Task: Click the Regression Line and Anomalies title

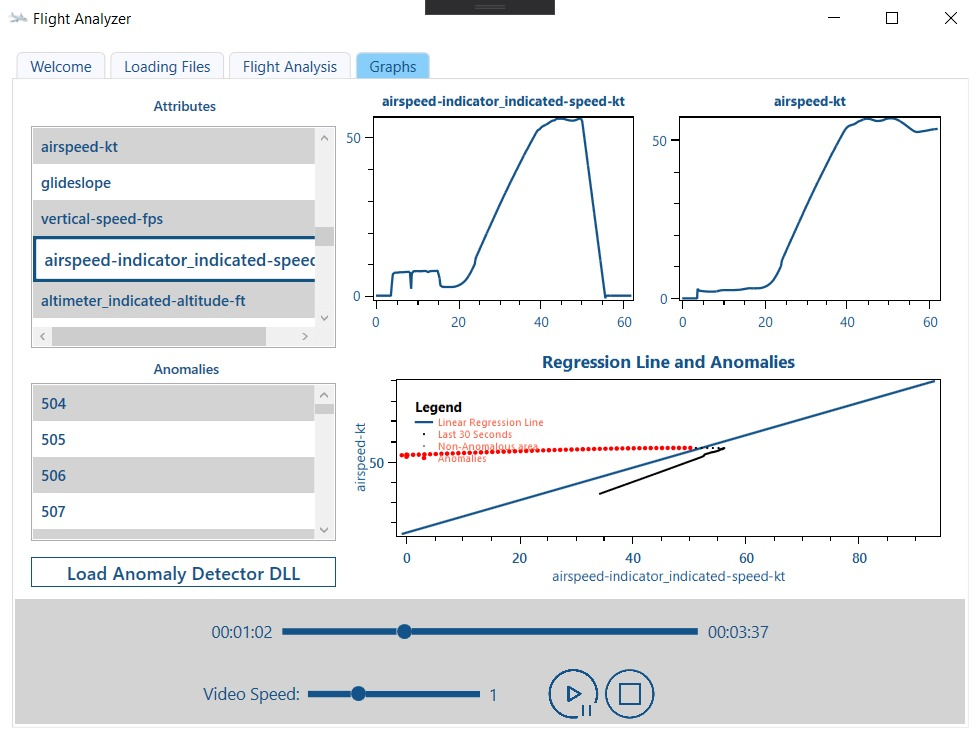Action: click(x=668, y=362)
